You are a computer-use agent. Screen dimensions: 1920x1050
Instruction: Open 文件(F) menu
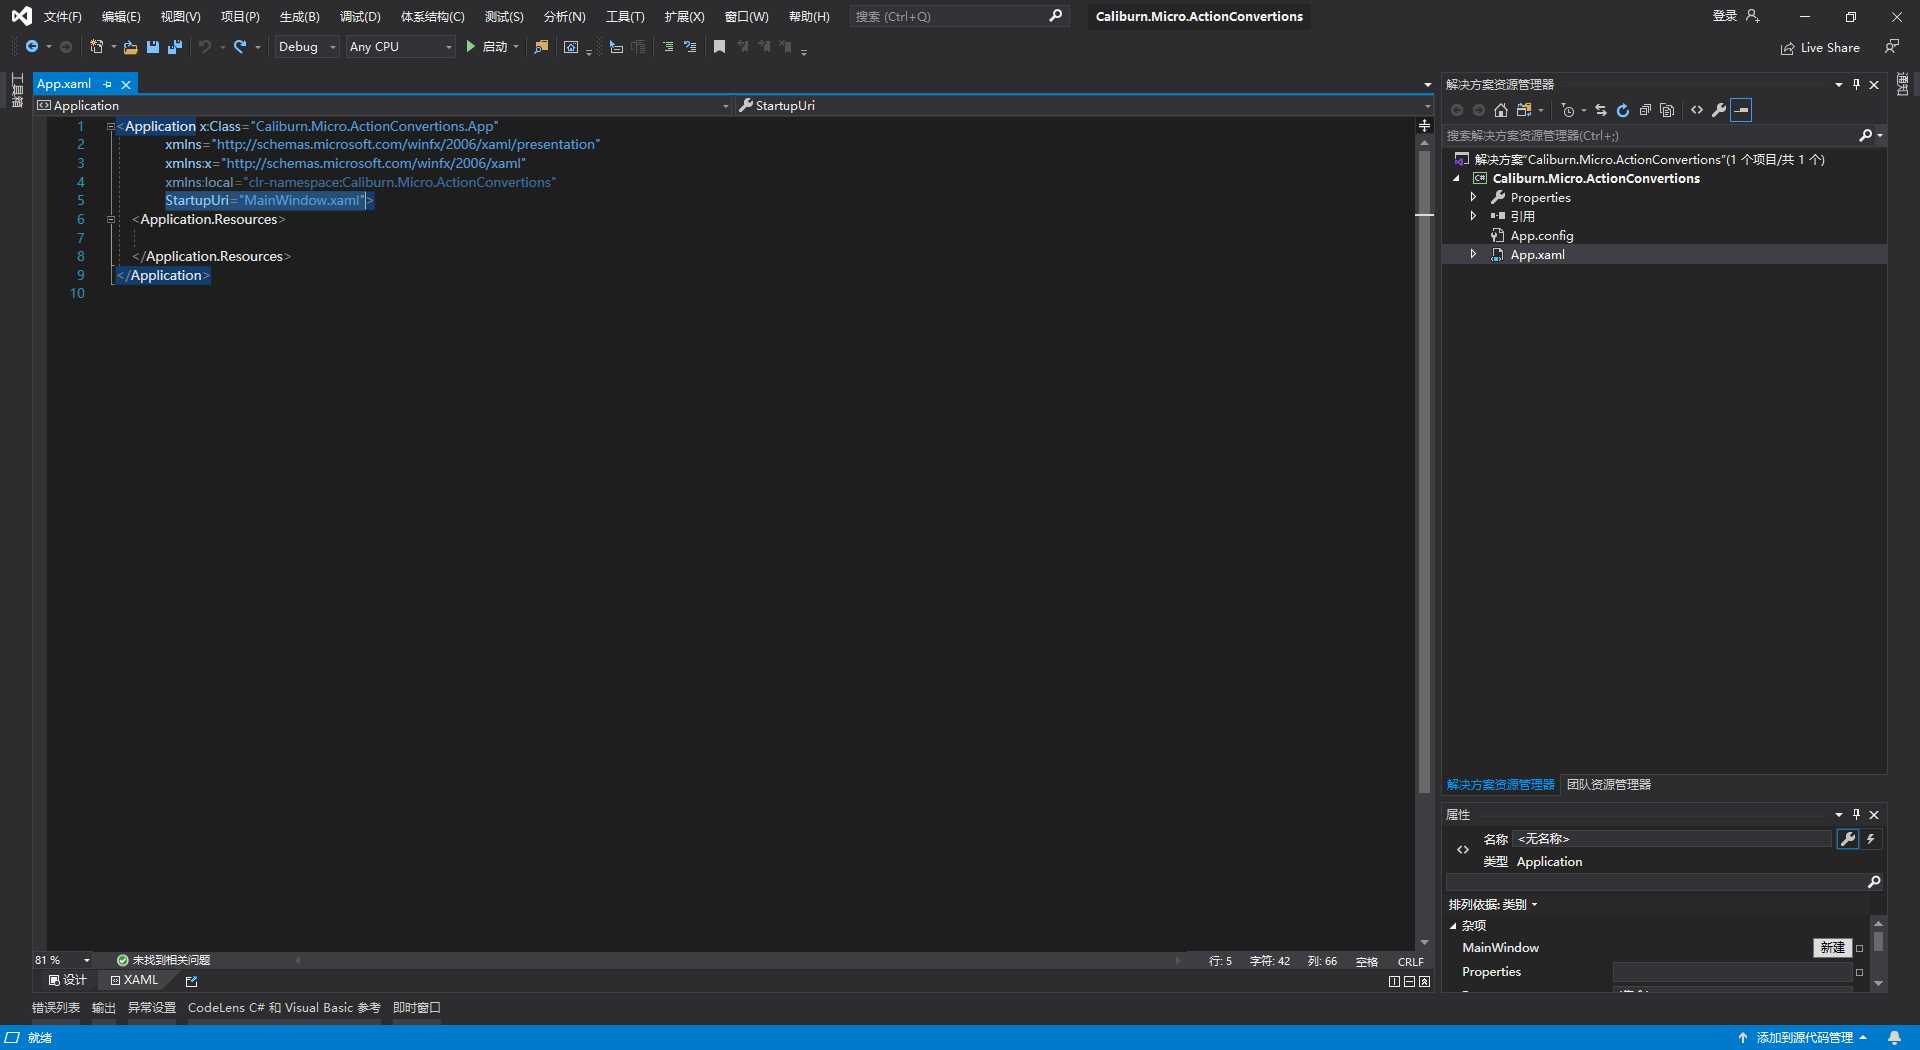(62, 17)
